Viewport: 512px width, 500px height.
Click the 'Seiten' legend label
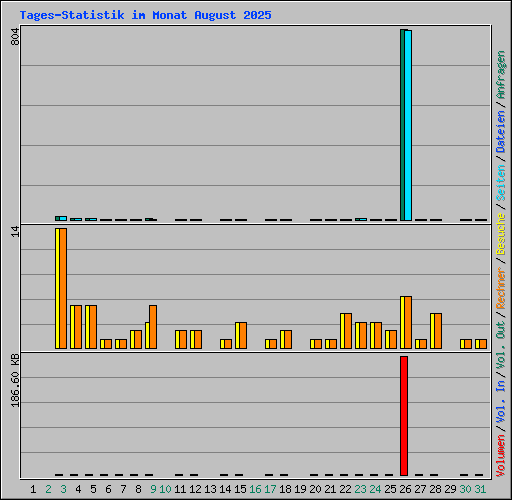tap(501, 183)
